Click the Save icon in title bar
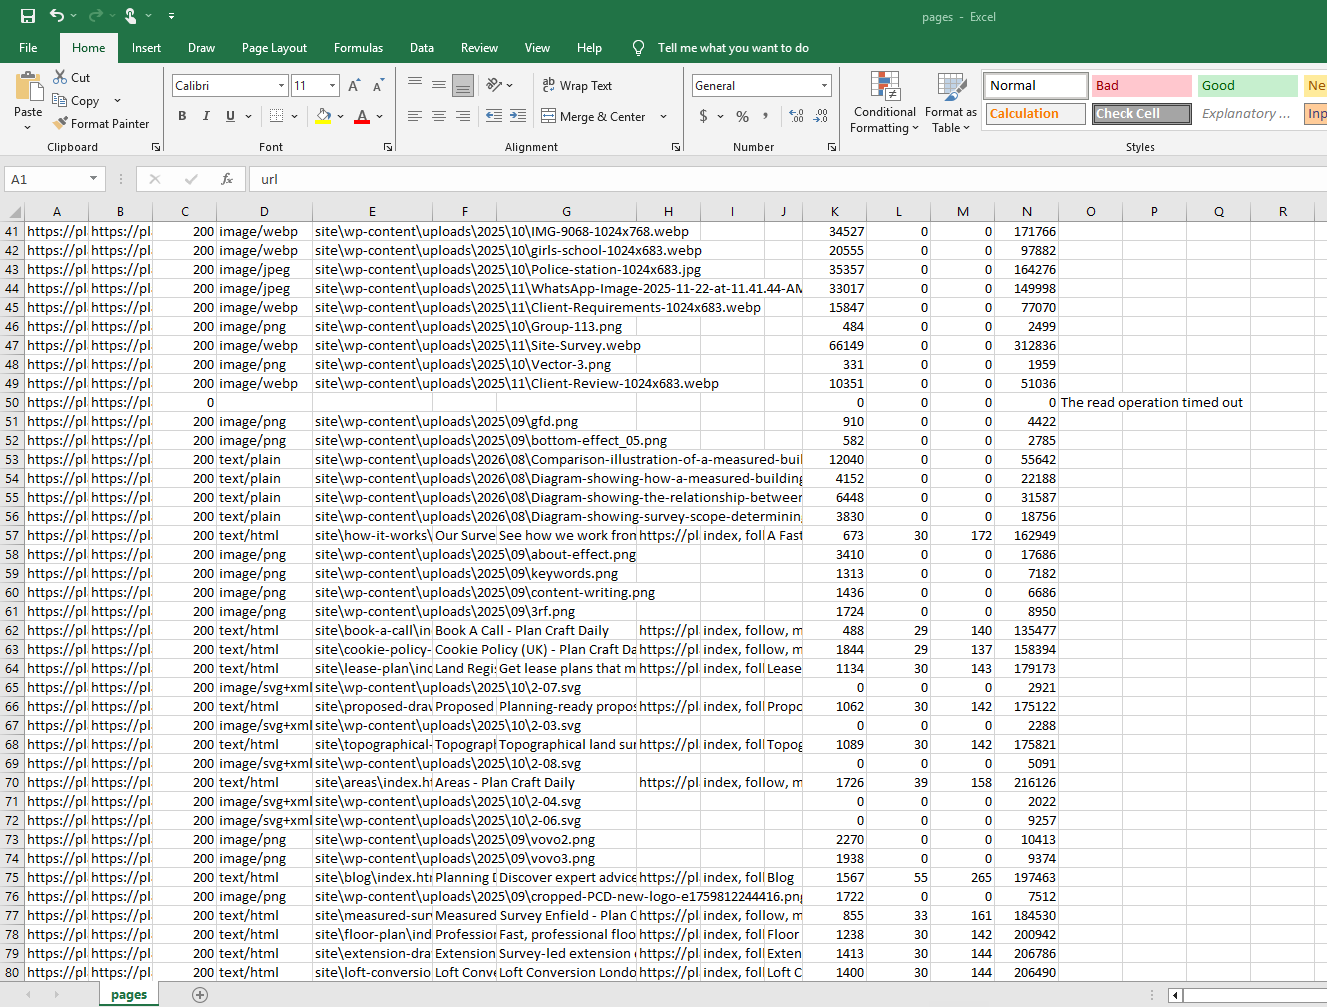This screenshot has height=1007, width=1327. coord(28,16)
